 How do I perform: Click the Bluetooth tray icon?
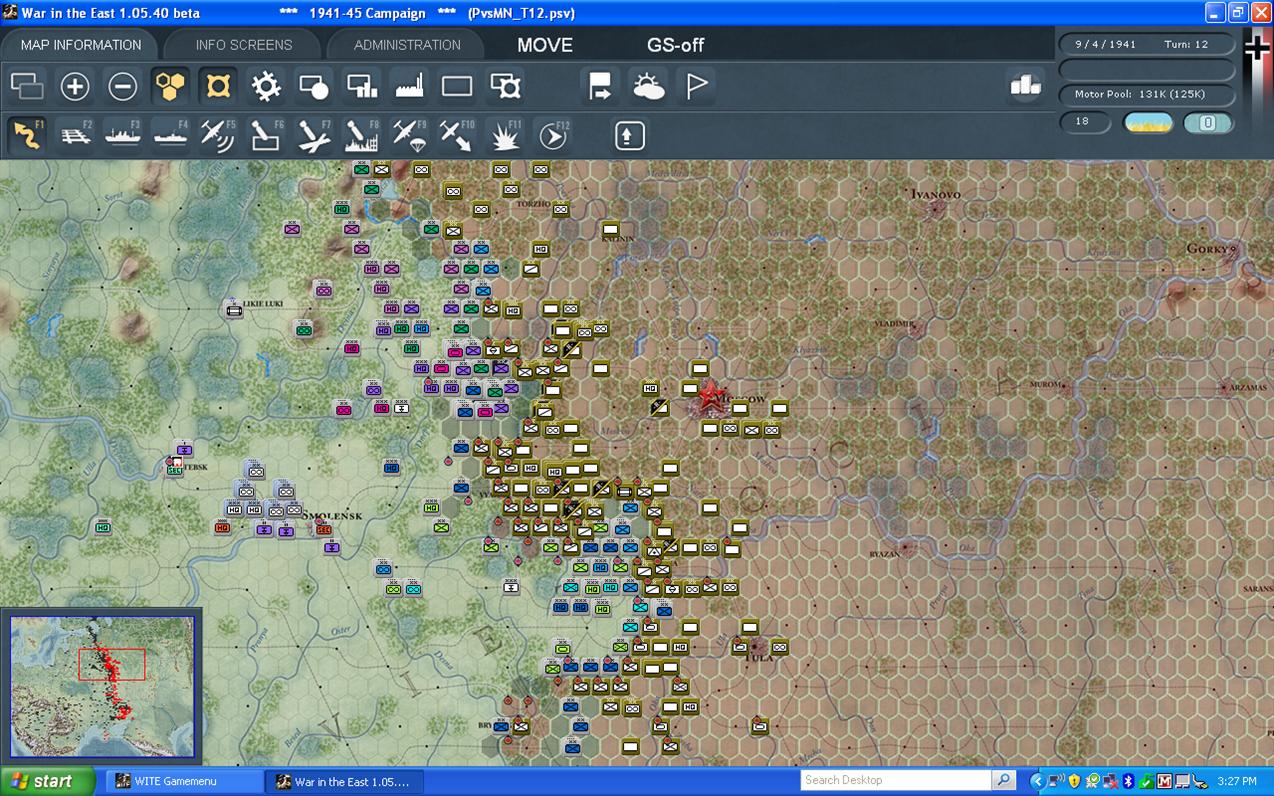[1127, 781]
